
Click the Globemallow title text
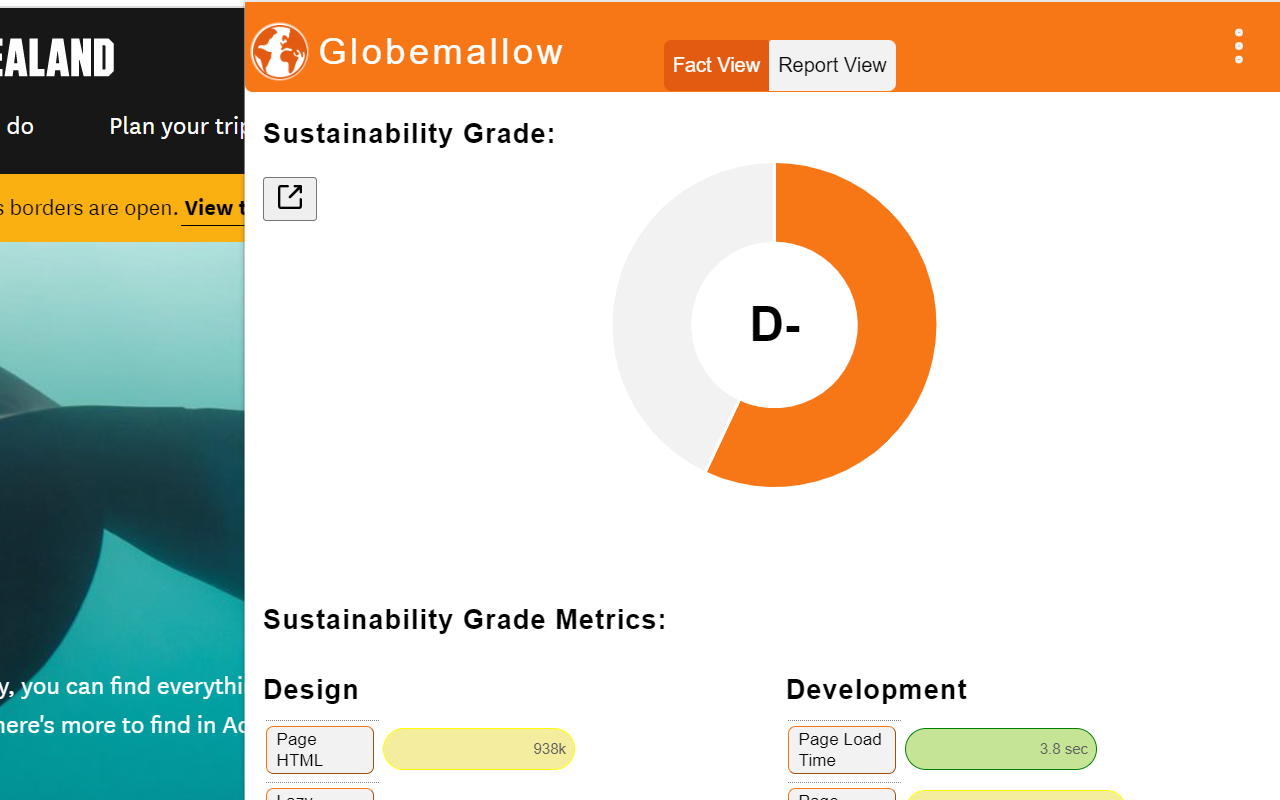click(x=441, y=52)
